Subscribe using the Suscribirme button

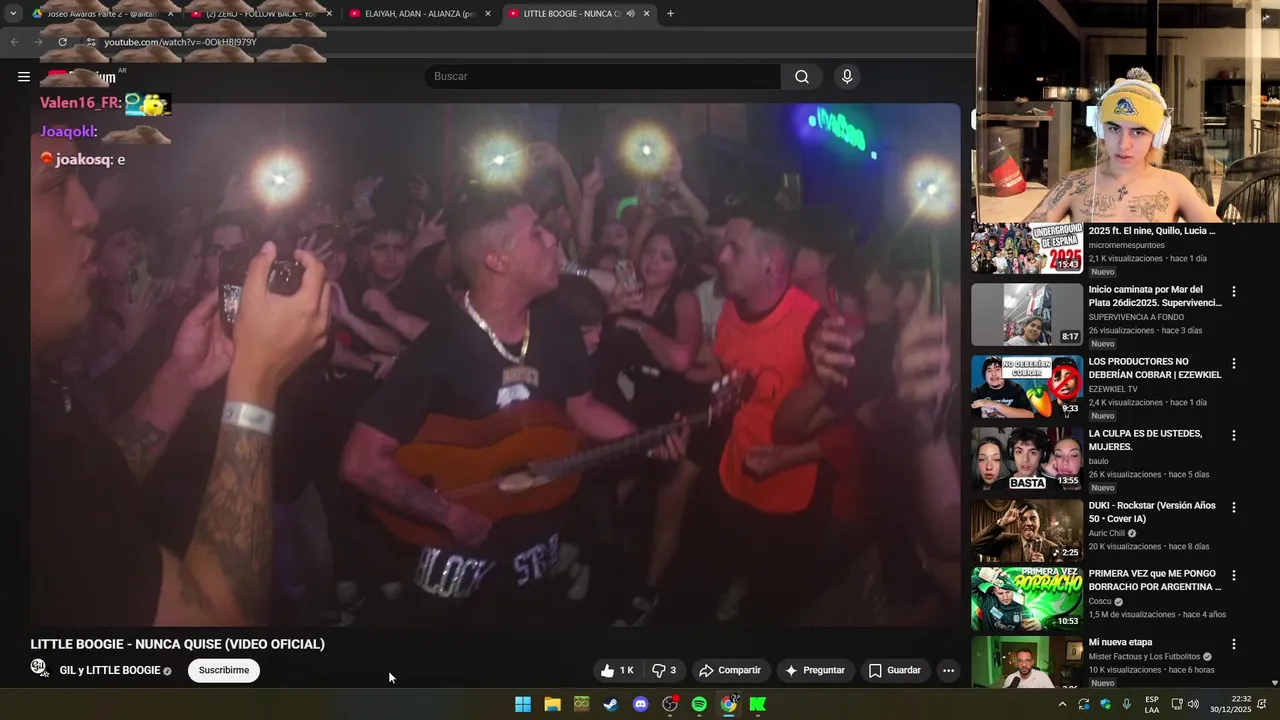tap(224, 670)
